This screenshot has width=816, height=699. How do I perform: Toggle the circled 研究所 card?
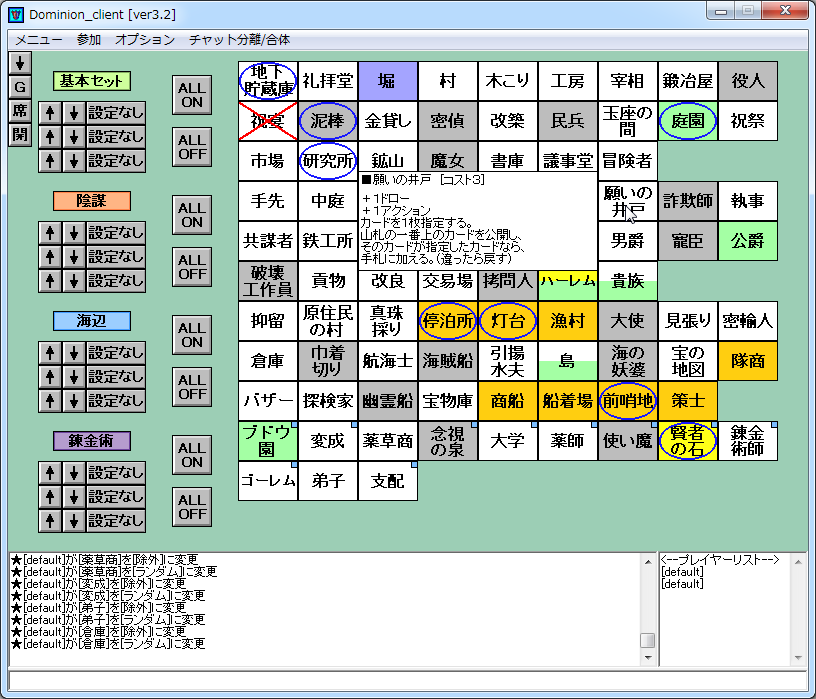(327, 161)
